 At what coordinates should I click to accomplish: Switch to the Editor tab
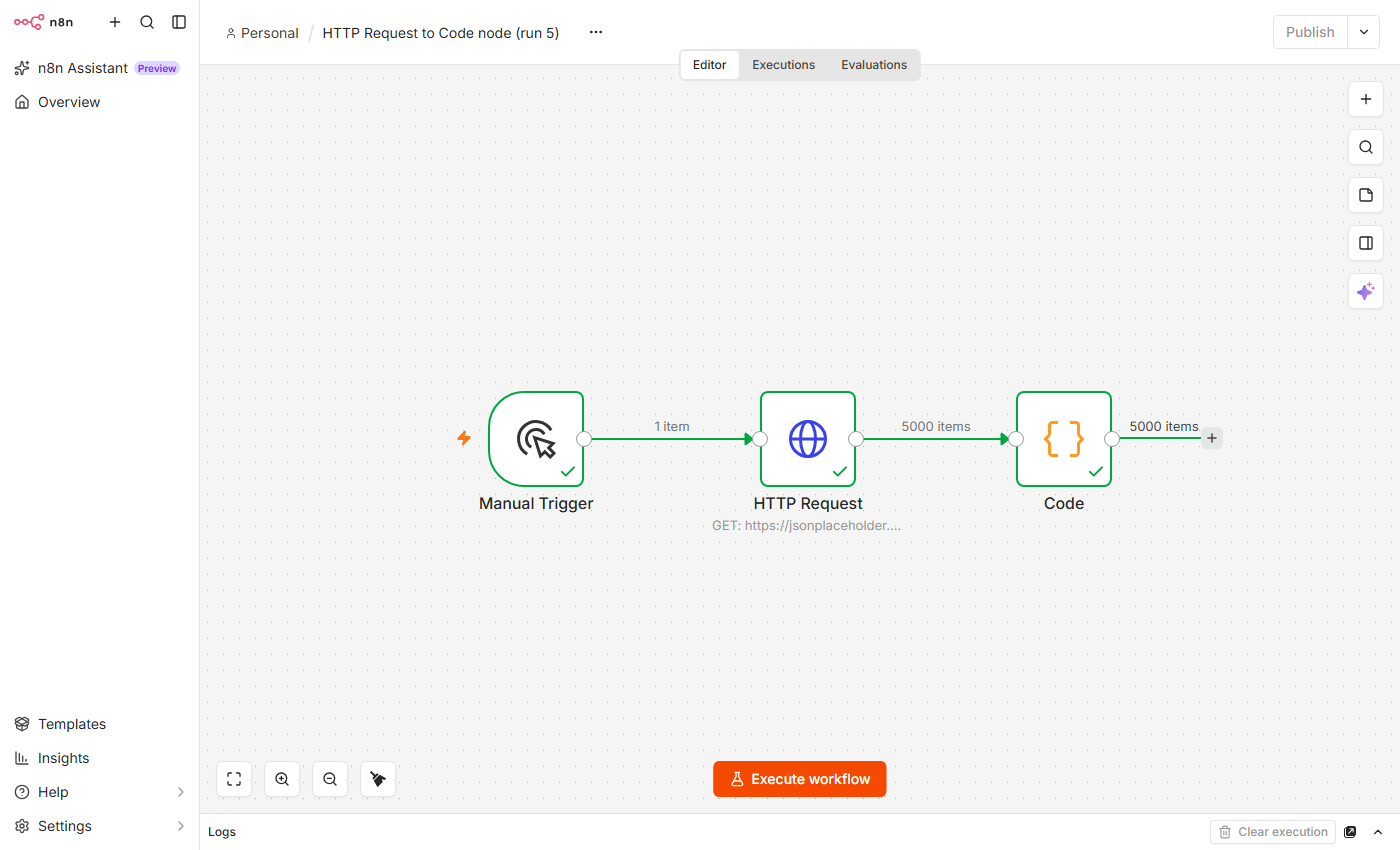pyautogui.click(x=710, y=65)
